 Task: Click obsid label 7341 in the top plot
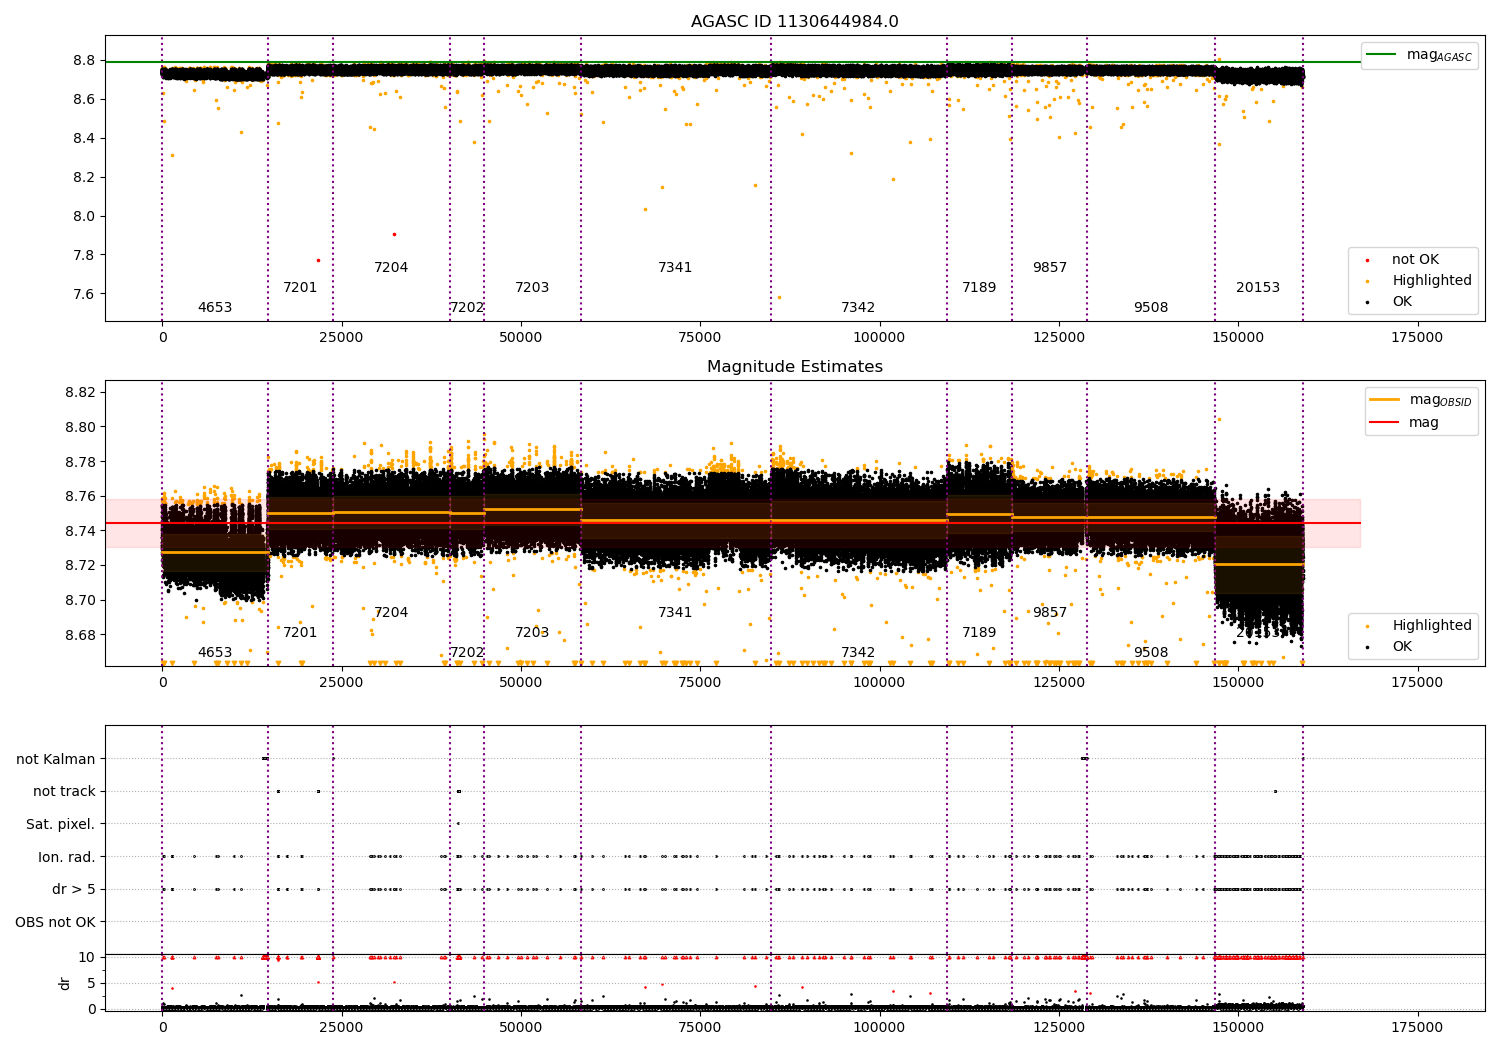[675, 268]
